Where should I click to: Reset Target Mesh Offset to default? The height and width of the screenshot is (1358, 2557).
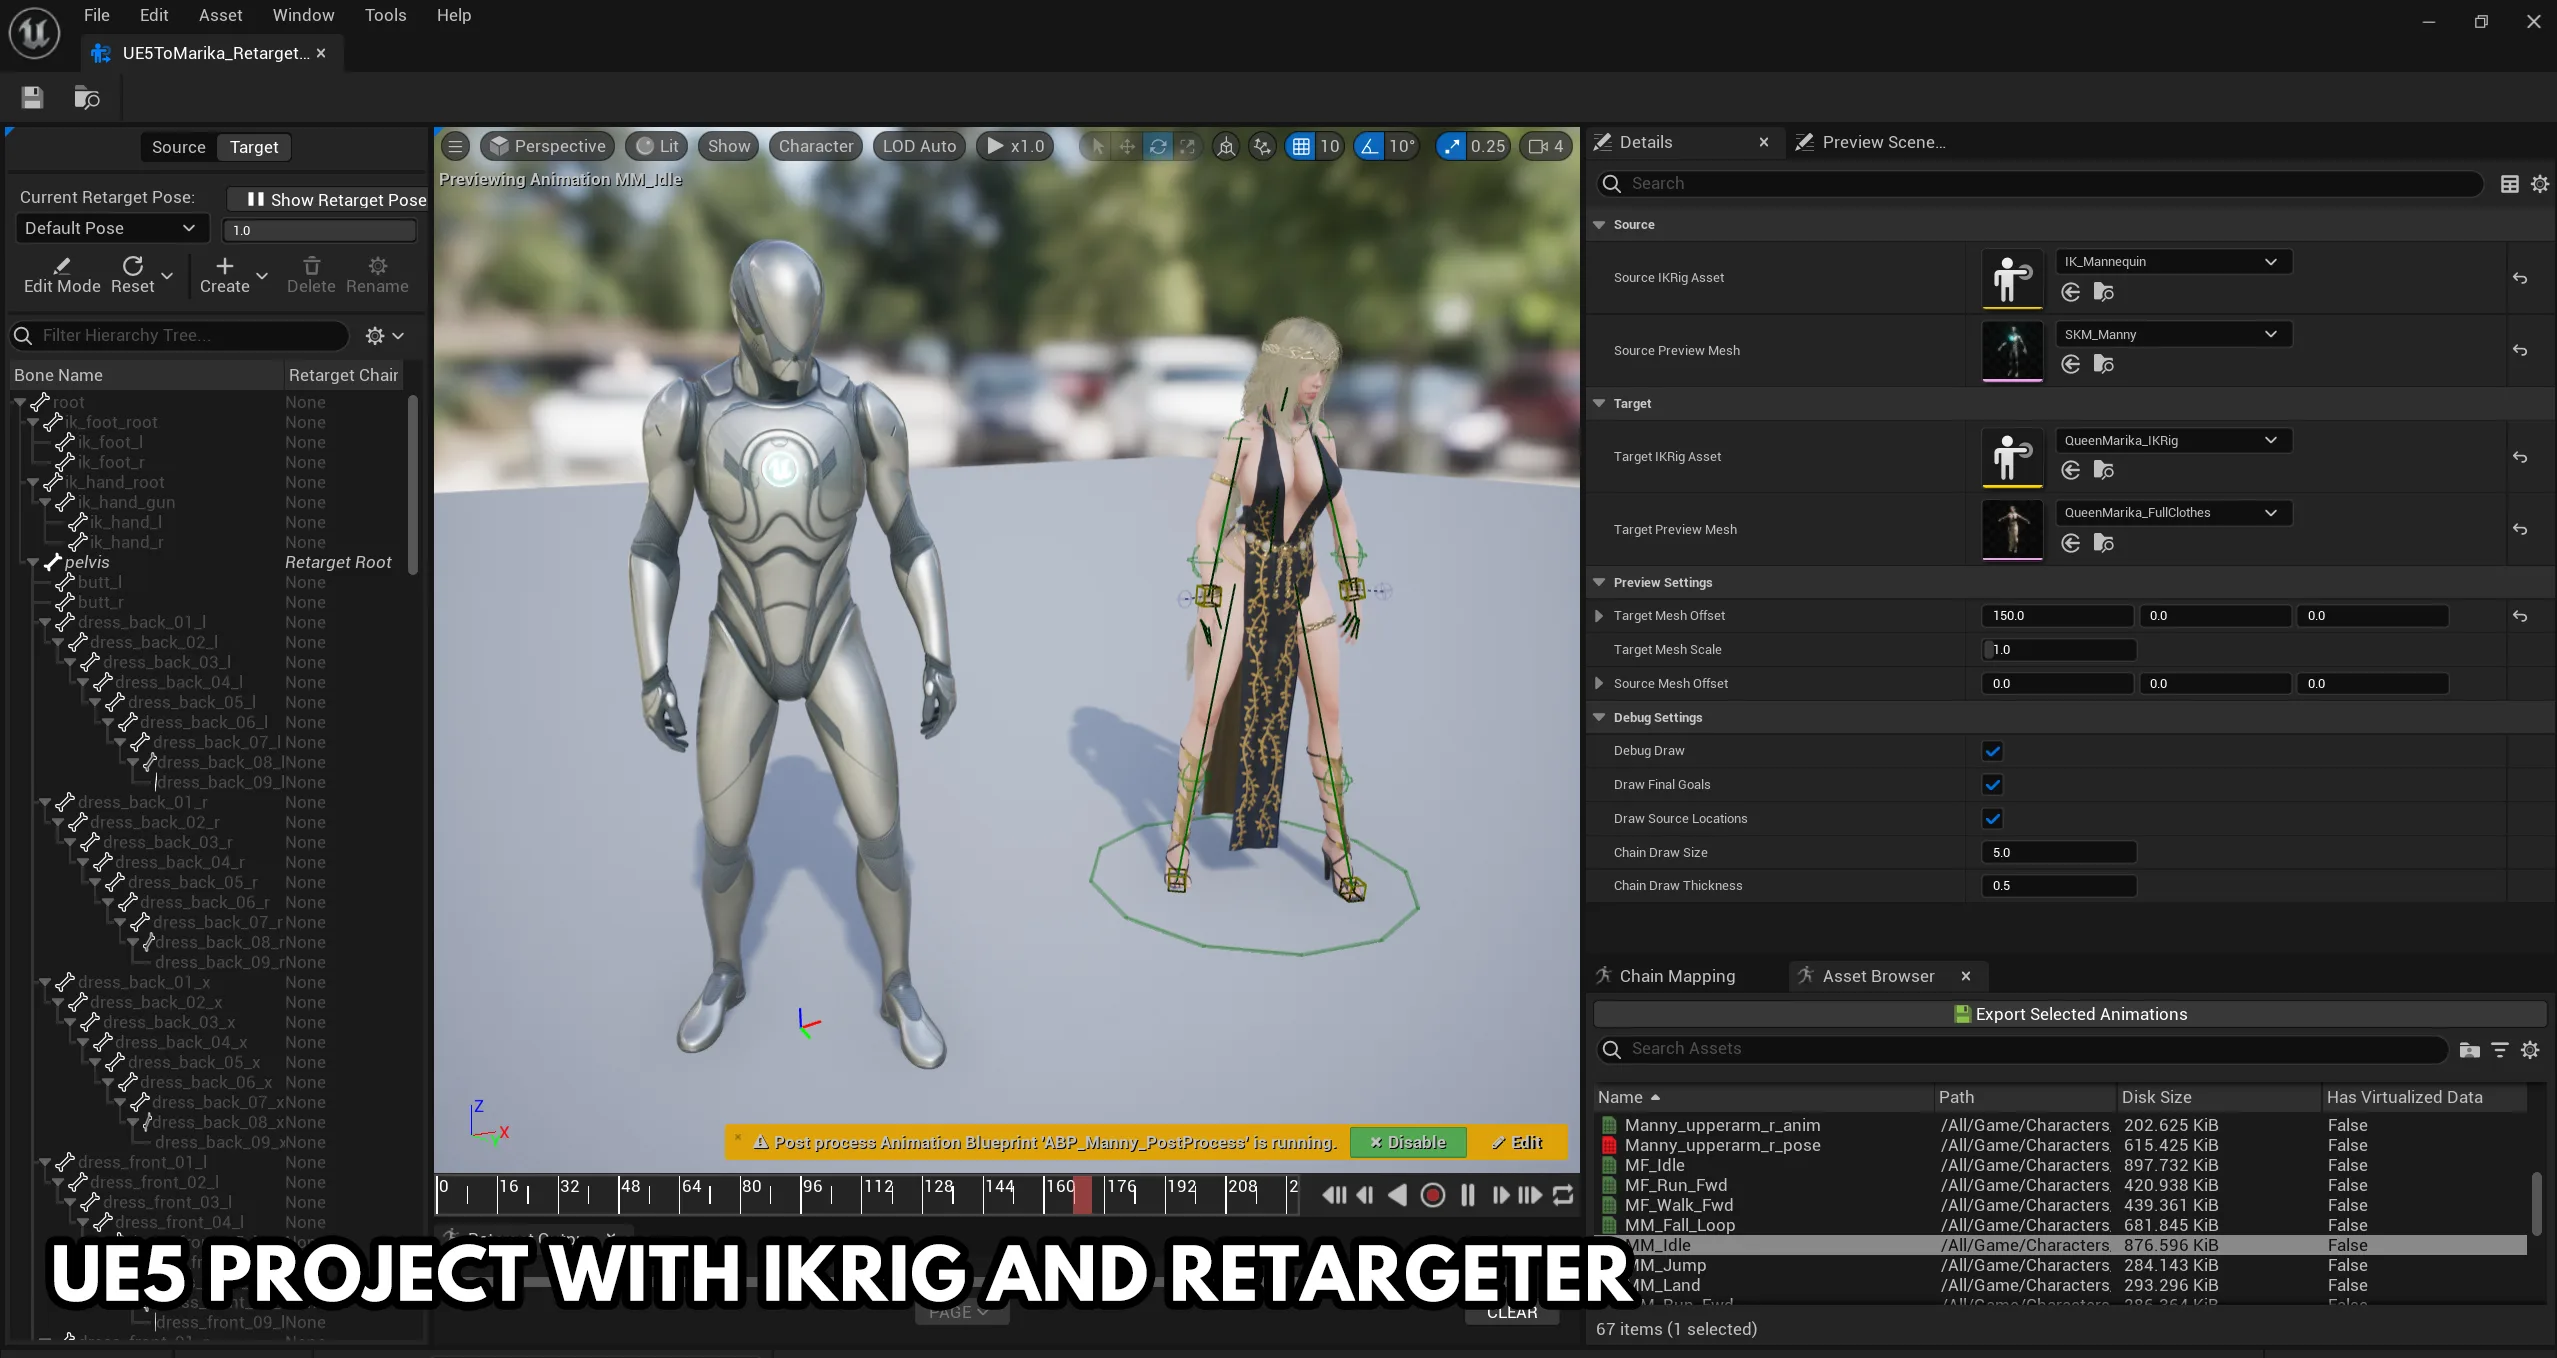click(x=2519, y=617)
